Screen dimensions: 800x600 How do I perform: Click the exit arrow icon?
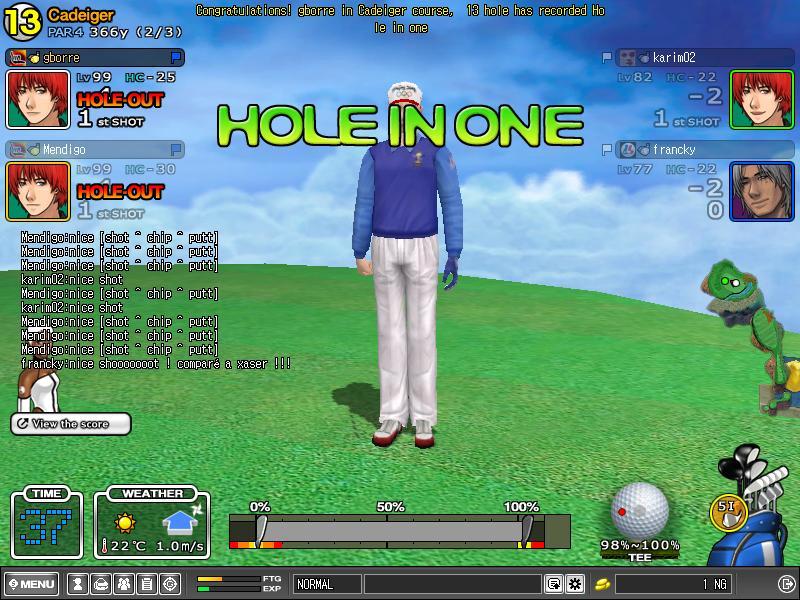786,584
